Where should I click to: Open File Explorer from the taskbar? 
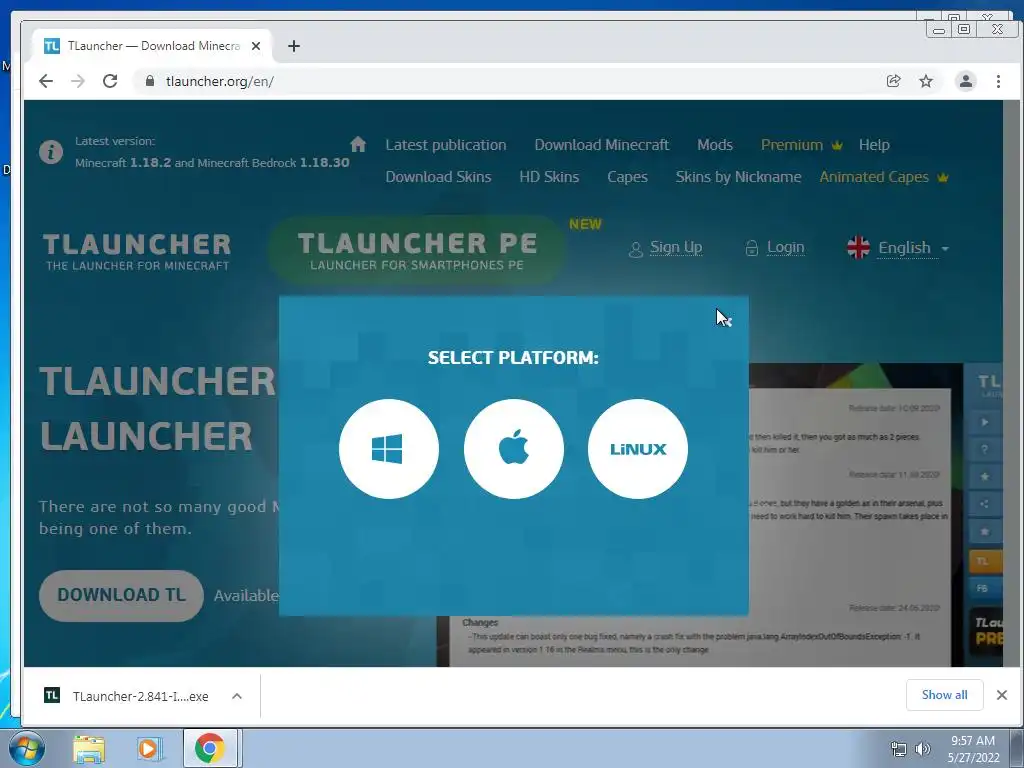tap(89, 748)
